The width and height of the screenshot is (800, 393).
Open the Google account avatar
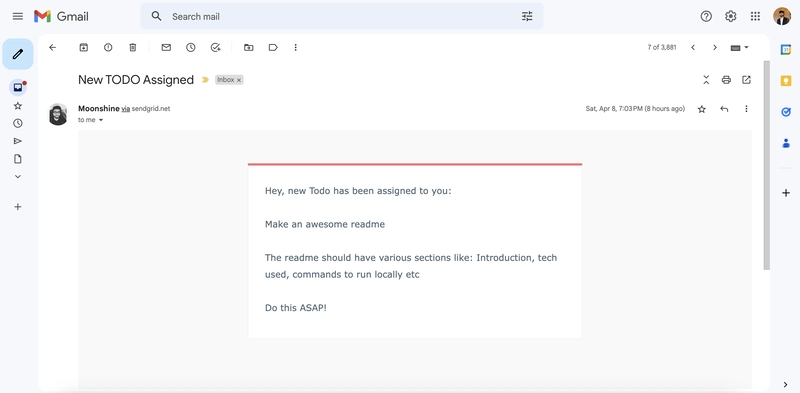pos(782,16)
